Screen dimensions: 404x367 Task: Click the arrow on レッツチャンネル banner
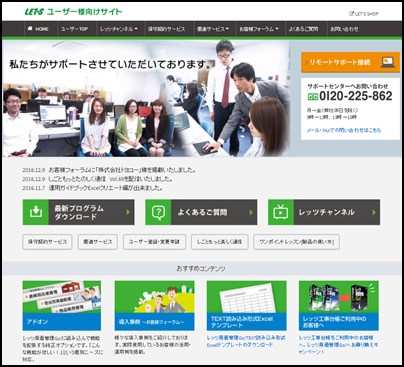[x=374, y=212]
